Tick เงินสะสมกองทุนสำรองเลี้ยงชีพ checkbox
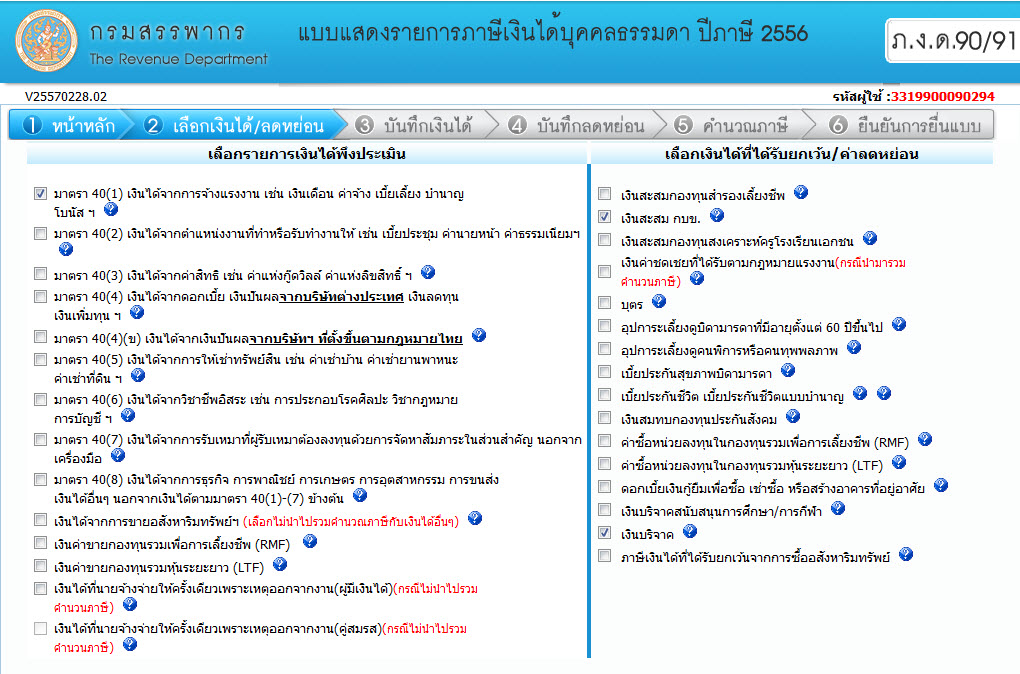The height and width of the screenshot is (674, 1020). click(604, 193)
